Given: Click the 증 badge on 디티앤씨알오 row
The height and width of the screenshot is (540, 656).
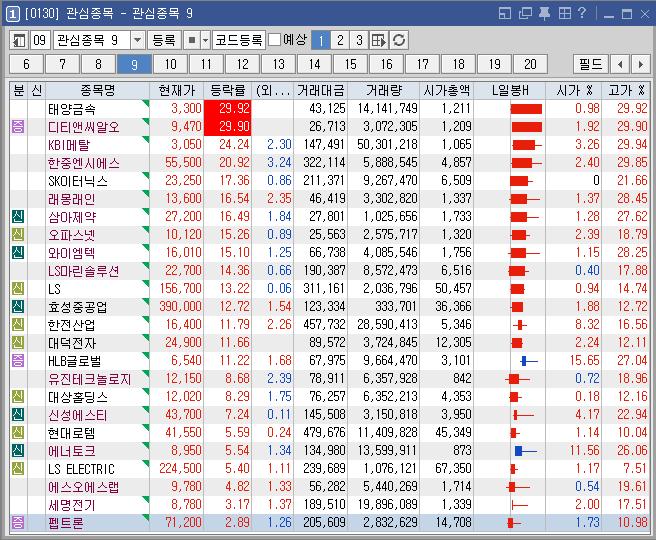Looking at the screenshot, I should click(18, 126).
